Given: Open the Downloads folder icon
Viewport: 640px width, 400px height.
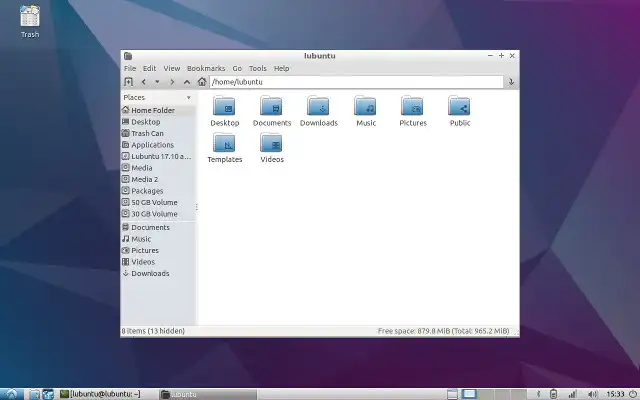Looking at the screenshot, I should (319, 107).
